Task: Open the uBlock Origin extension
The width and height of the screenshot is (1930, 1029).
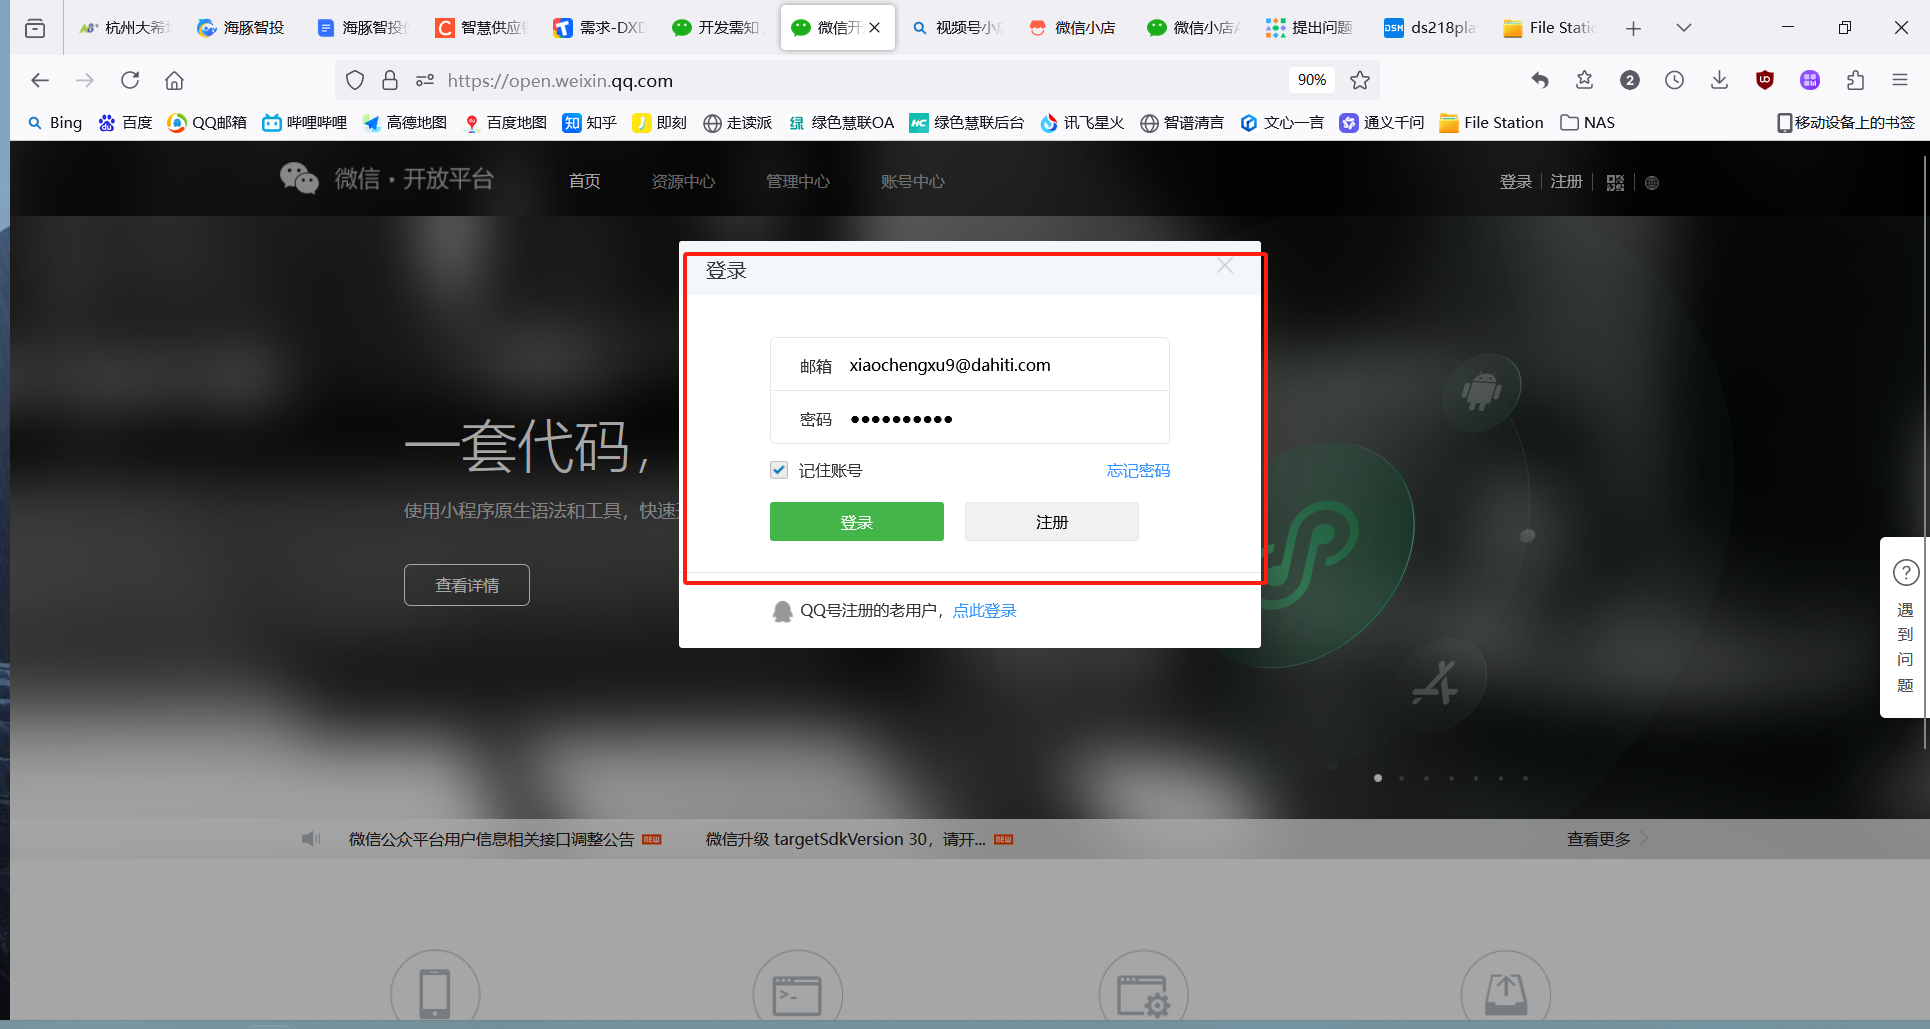Action: coord(1765,80)
